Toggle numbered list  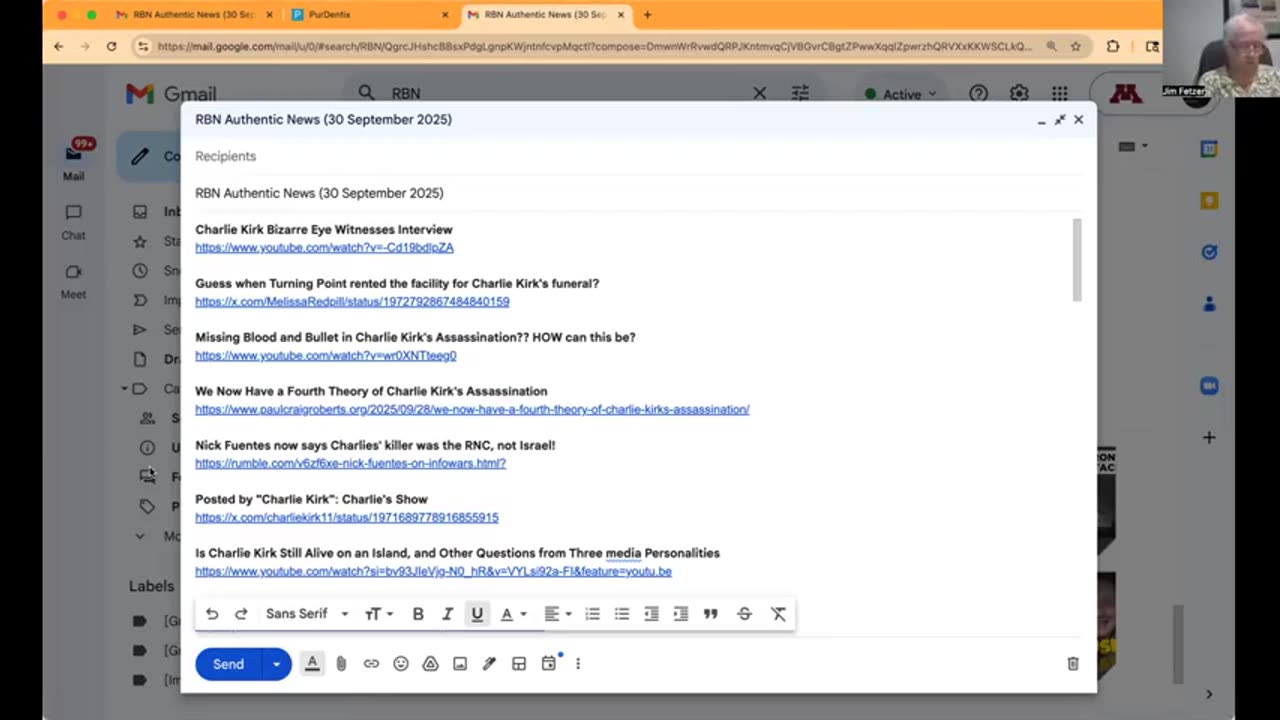592,614
